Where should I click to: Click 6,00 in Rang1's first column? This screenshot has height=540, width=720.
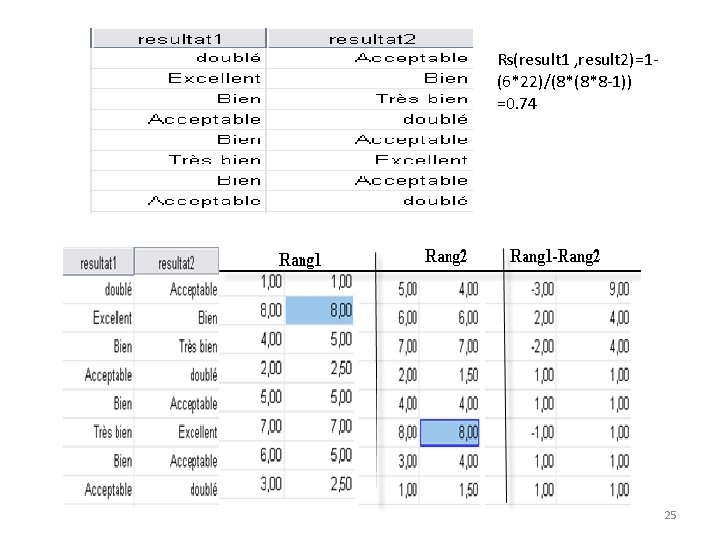(271, 455)
